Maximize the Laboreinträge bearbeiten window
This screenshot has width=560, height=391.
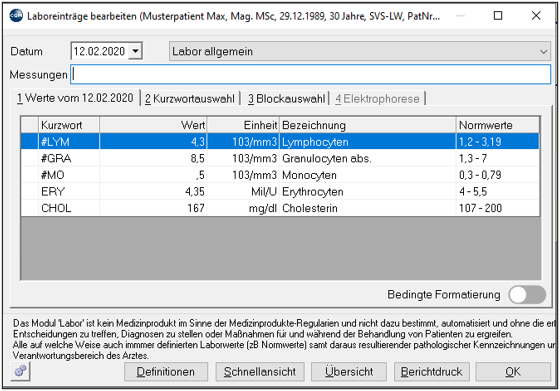pyautogui.click(x=498, y=16)
